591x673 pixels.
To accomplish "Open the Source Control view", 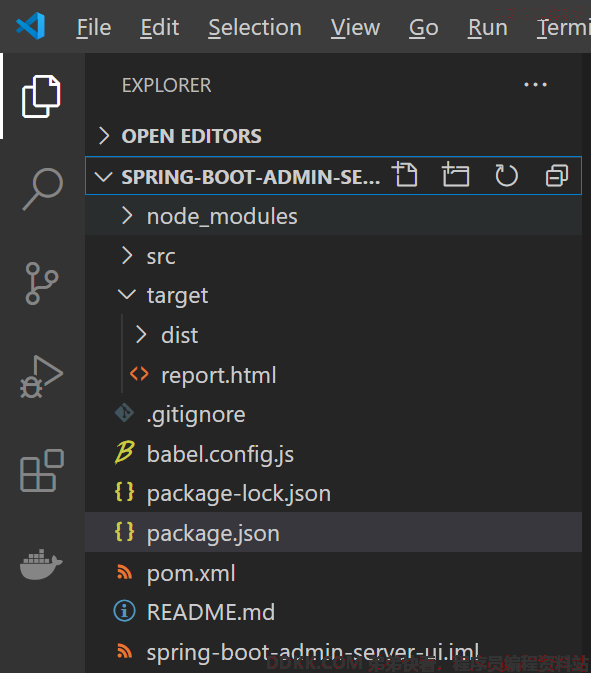I will point(42,284).
